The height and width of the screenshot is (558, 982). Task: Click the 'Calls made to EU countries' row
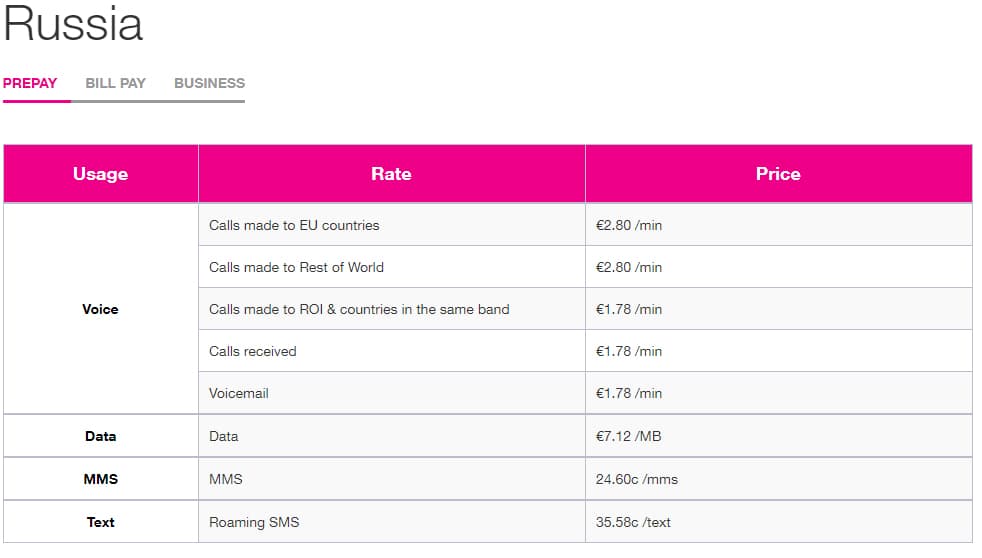(x=294, y=225)
